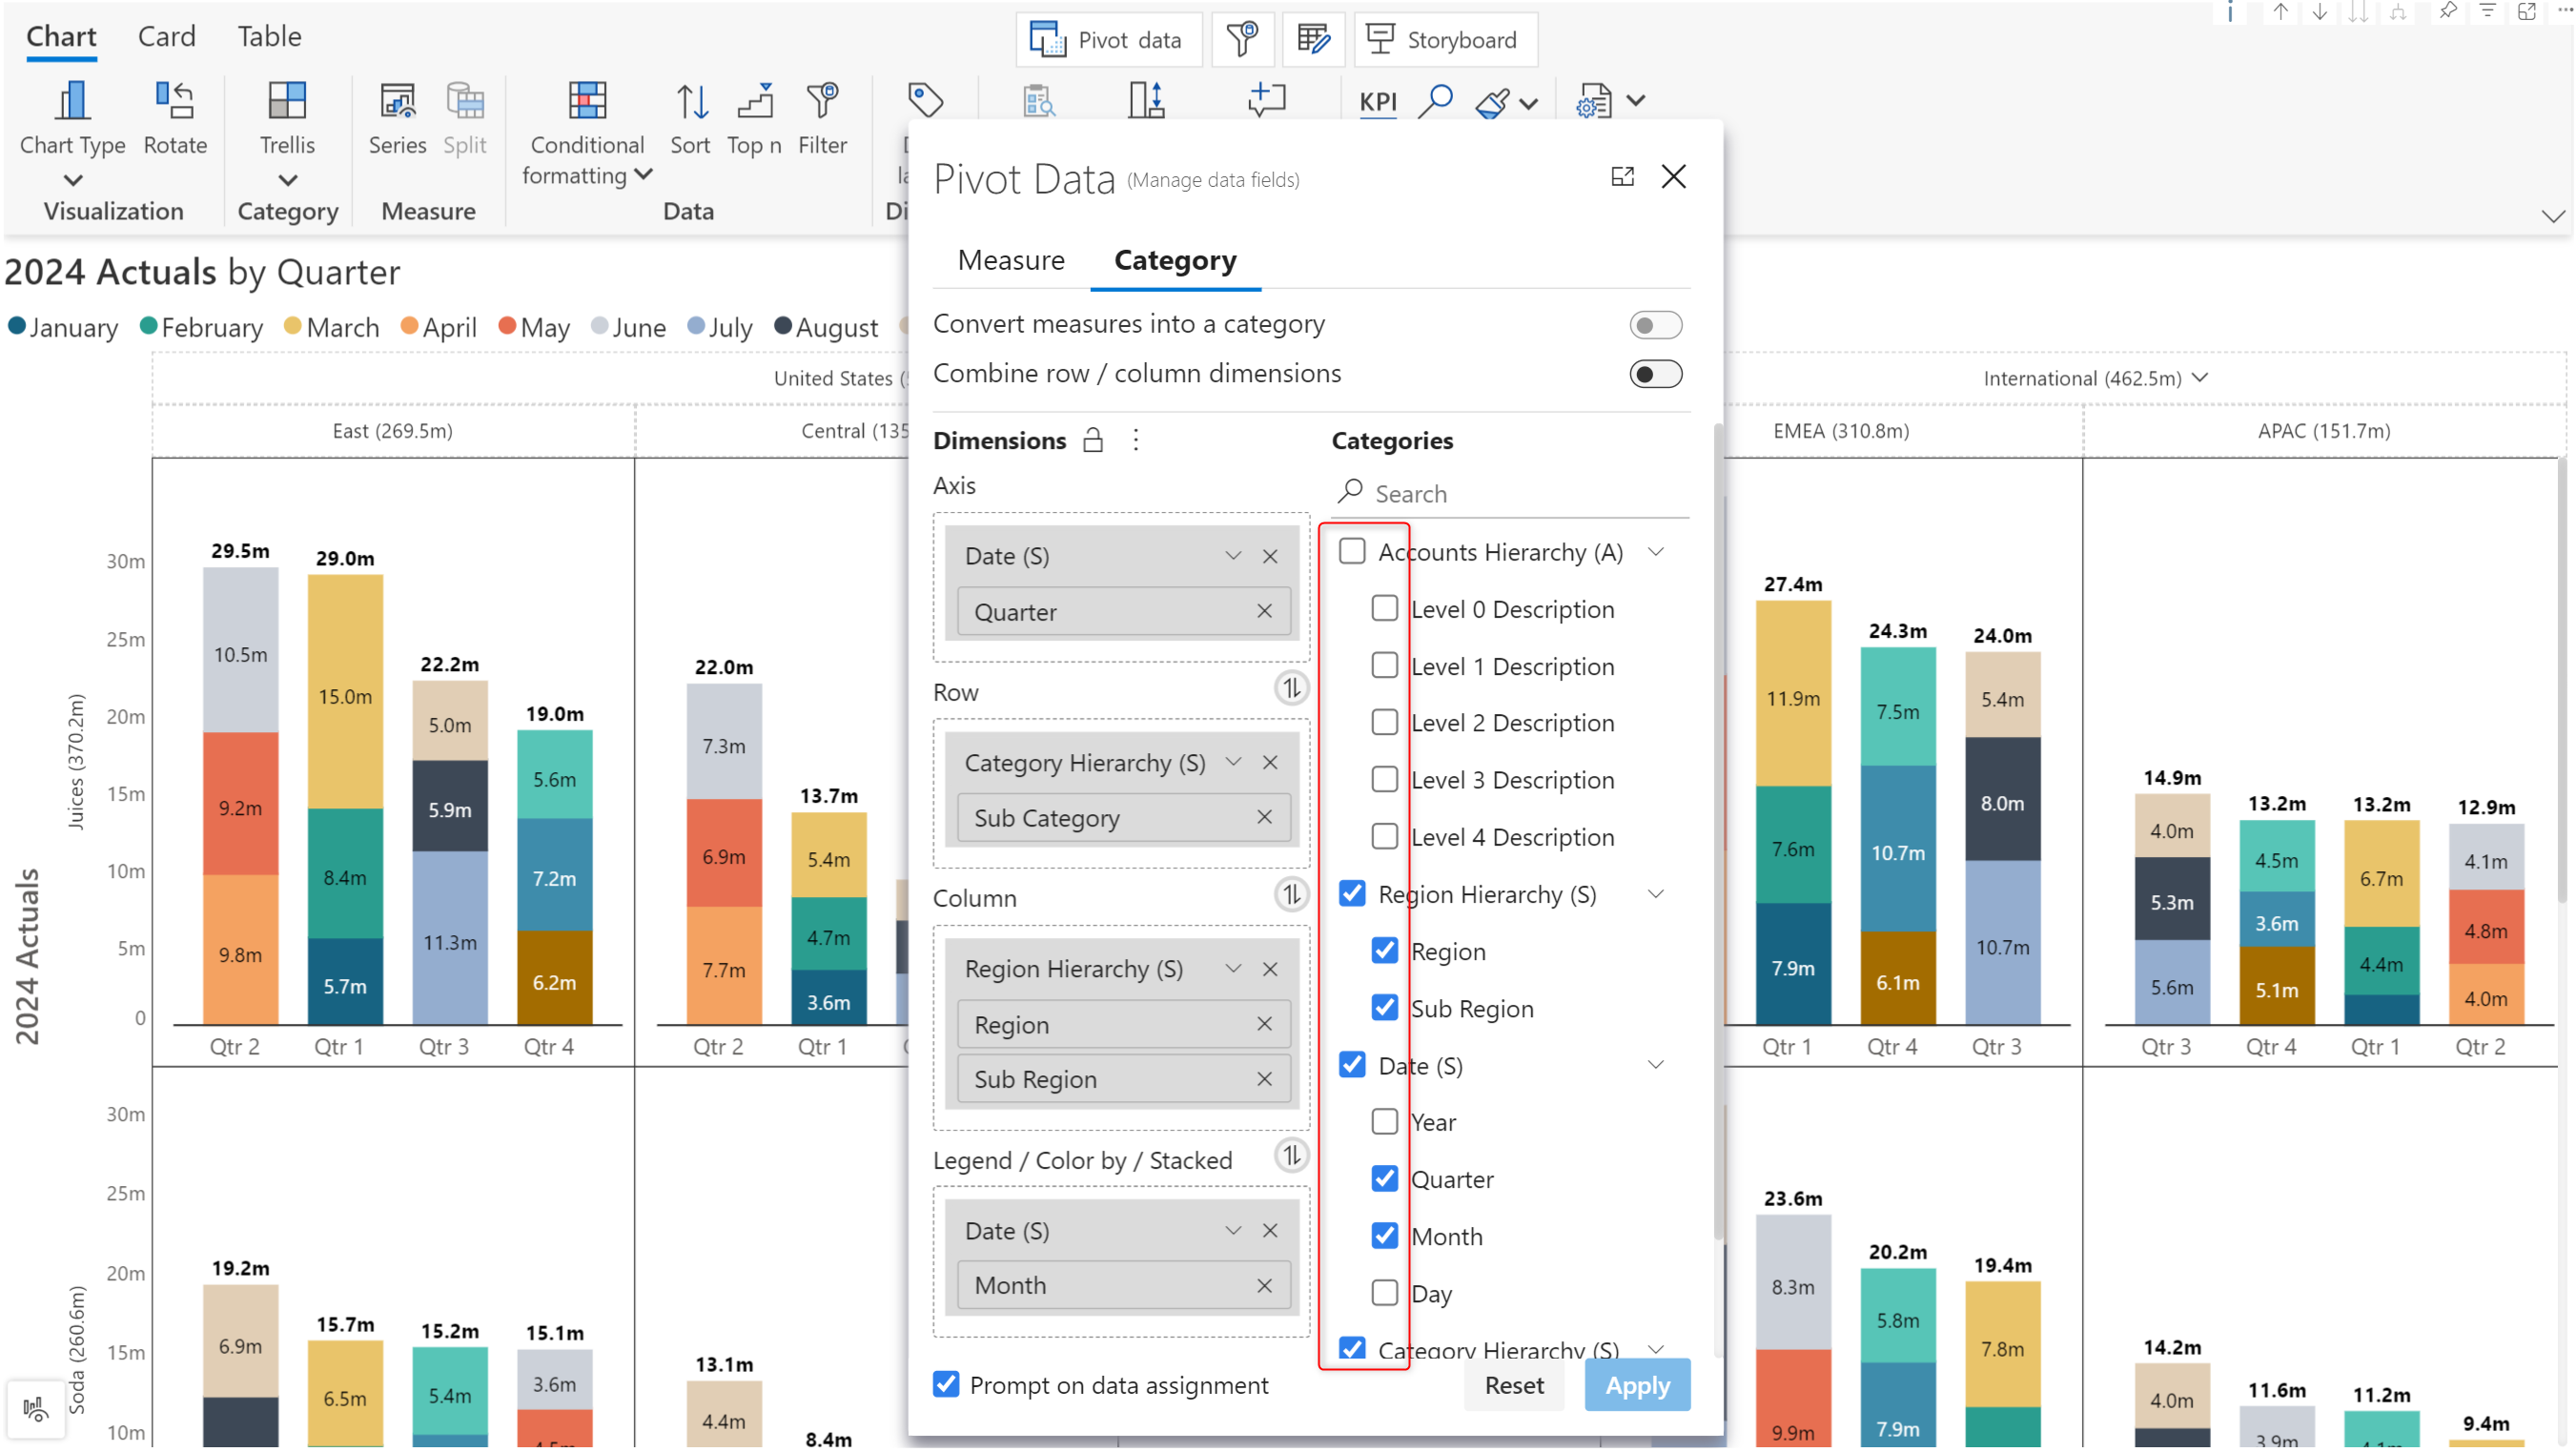Click the paint bucket format icon
Screen dimensions: 2576x1452
tap(1492, 102)
